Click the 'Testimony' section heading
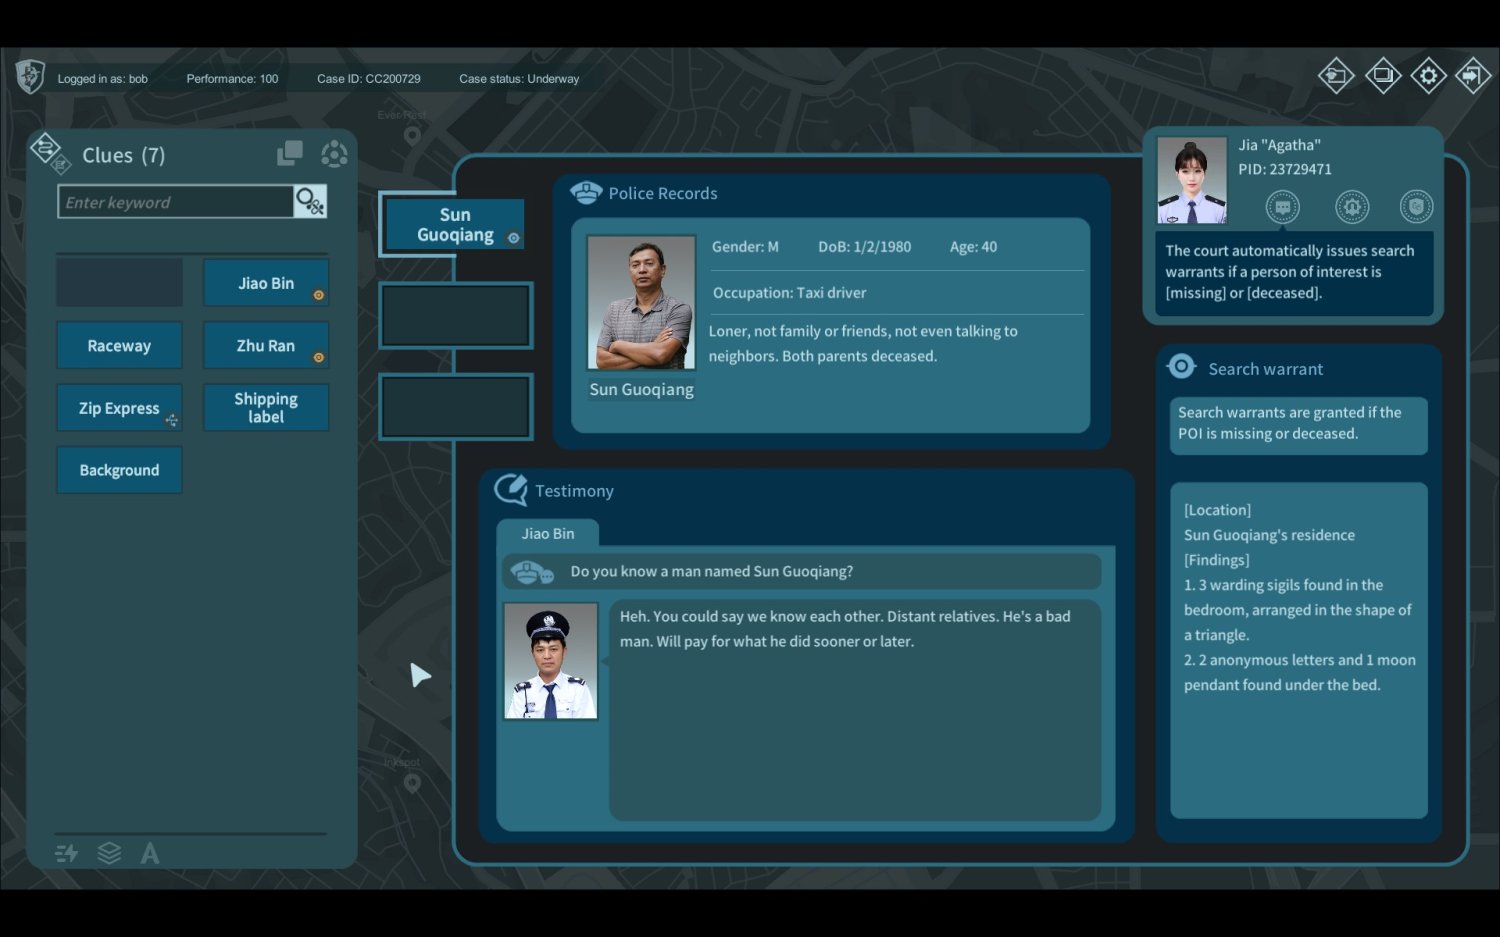This screenshot has height=937, width=1500. click(574, 491)
